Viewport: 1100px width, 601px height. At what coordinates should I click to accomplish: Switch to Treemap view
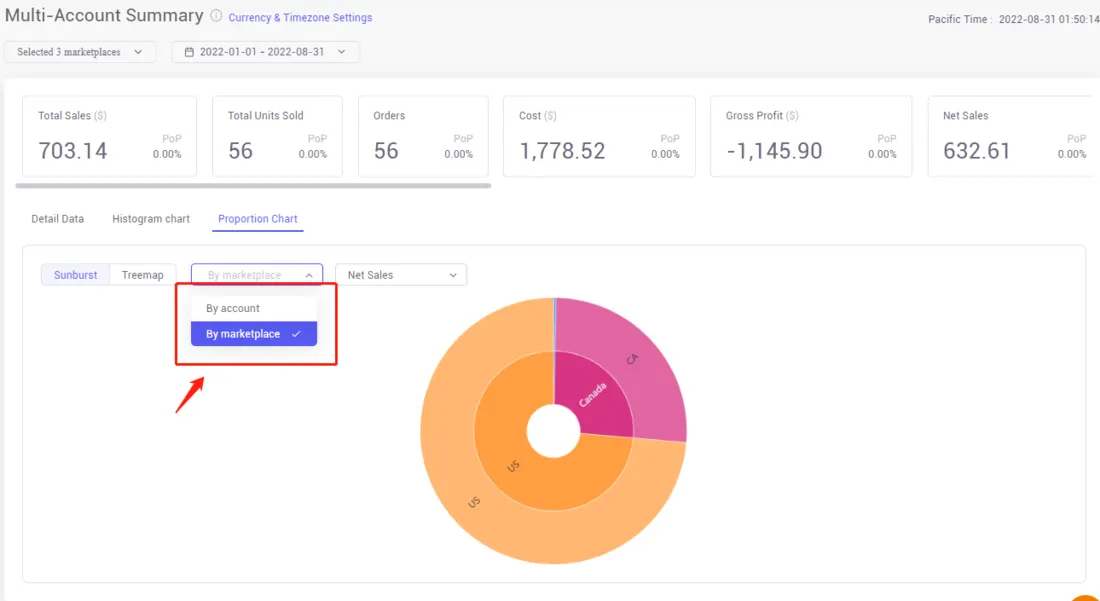142,274
